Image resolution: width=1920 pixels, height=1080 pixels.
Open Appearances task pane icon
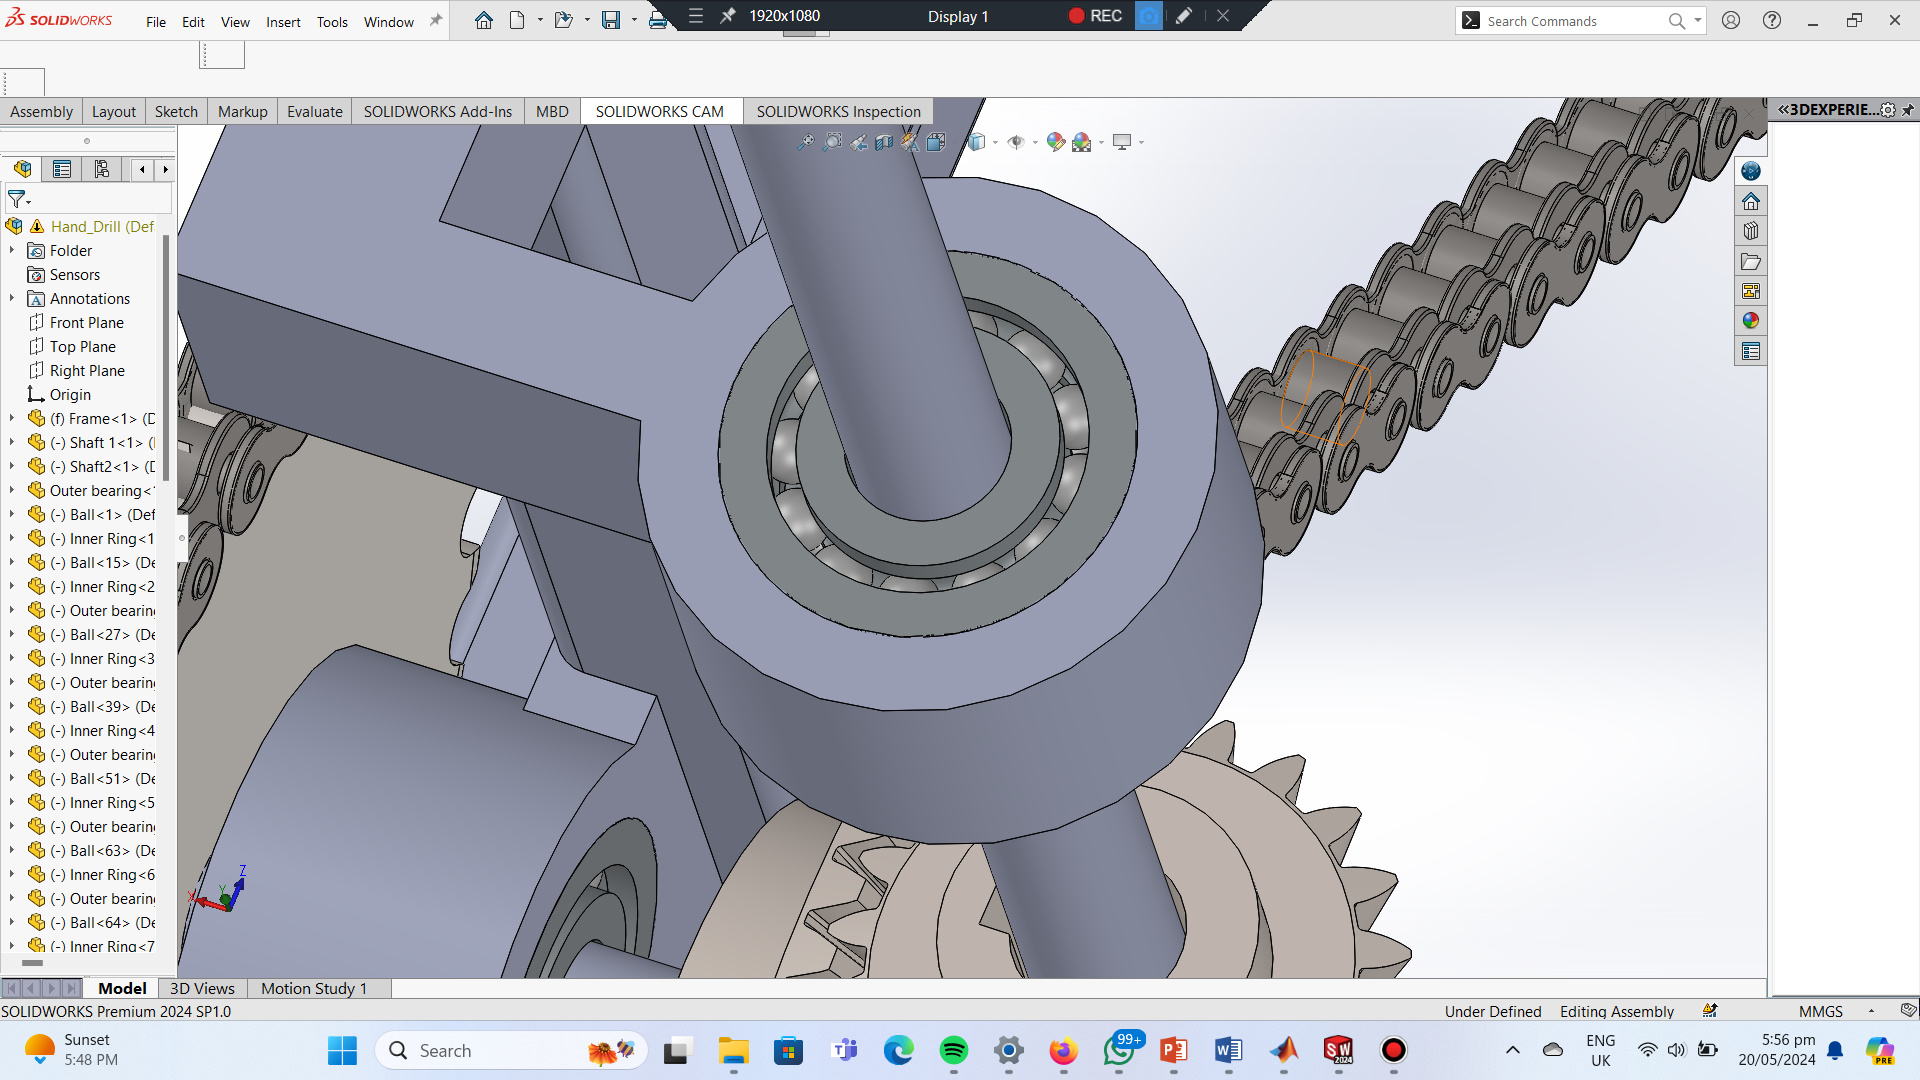(1750, 321)
